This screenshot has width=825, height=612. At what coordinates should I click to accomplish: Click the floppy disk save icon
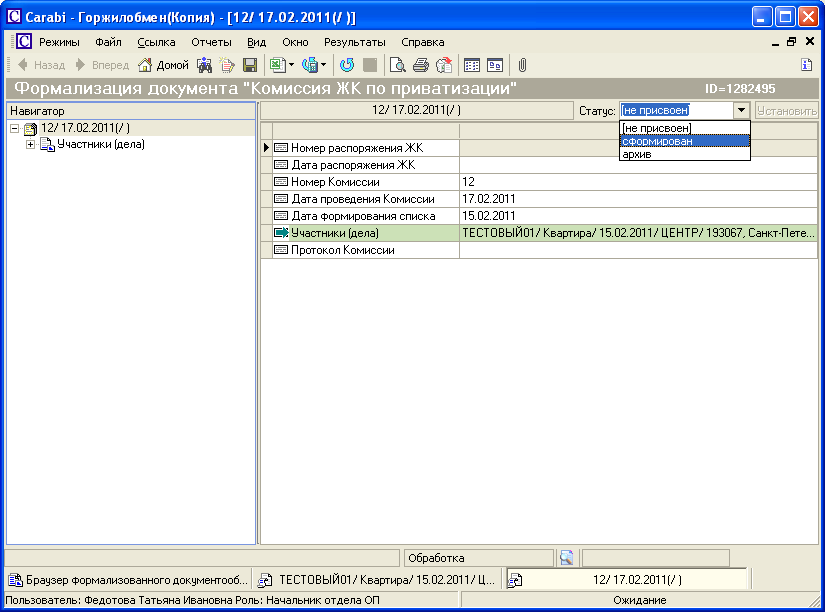coord(250,65)
